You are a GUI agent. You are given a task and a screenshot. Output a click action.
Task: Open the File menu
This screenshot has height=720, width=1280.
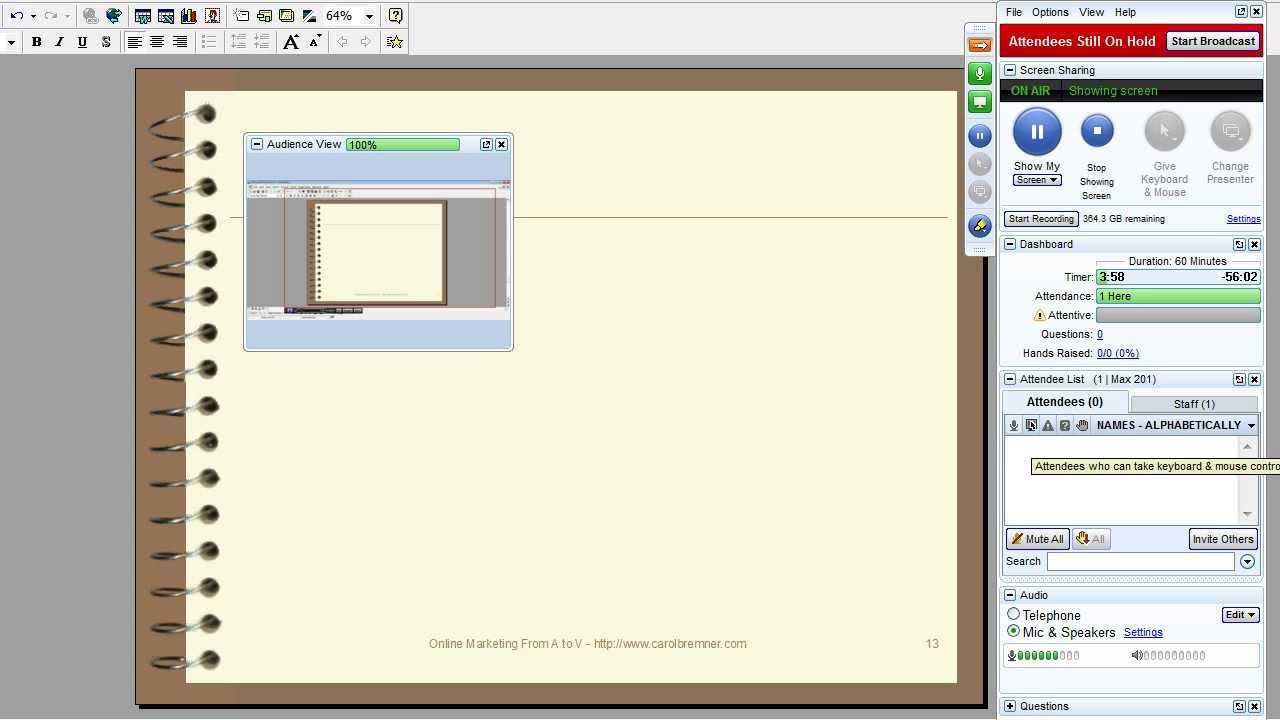point(1014,12)
